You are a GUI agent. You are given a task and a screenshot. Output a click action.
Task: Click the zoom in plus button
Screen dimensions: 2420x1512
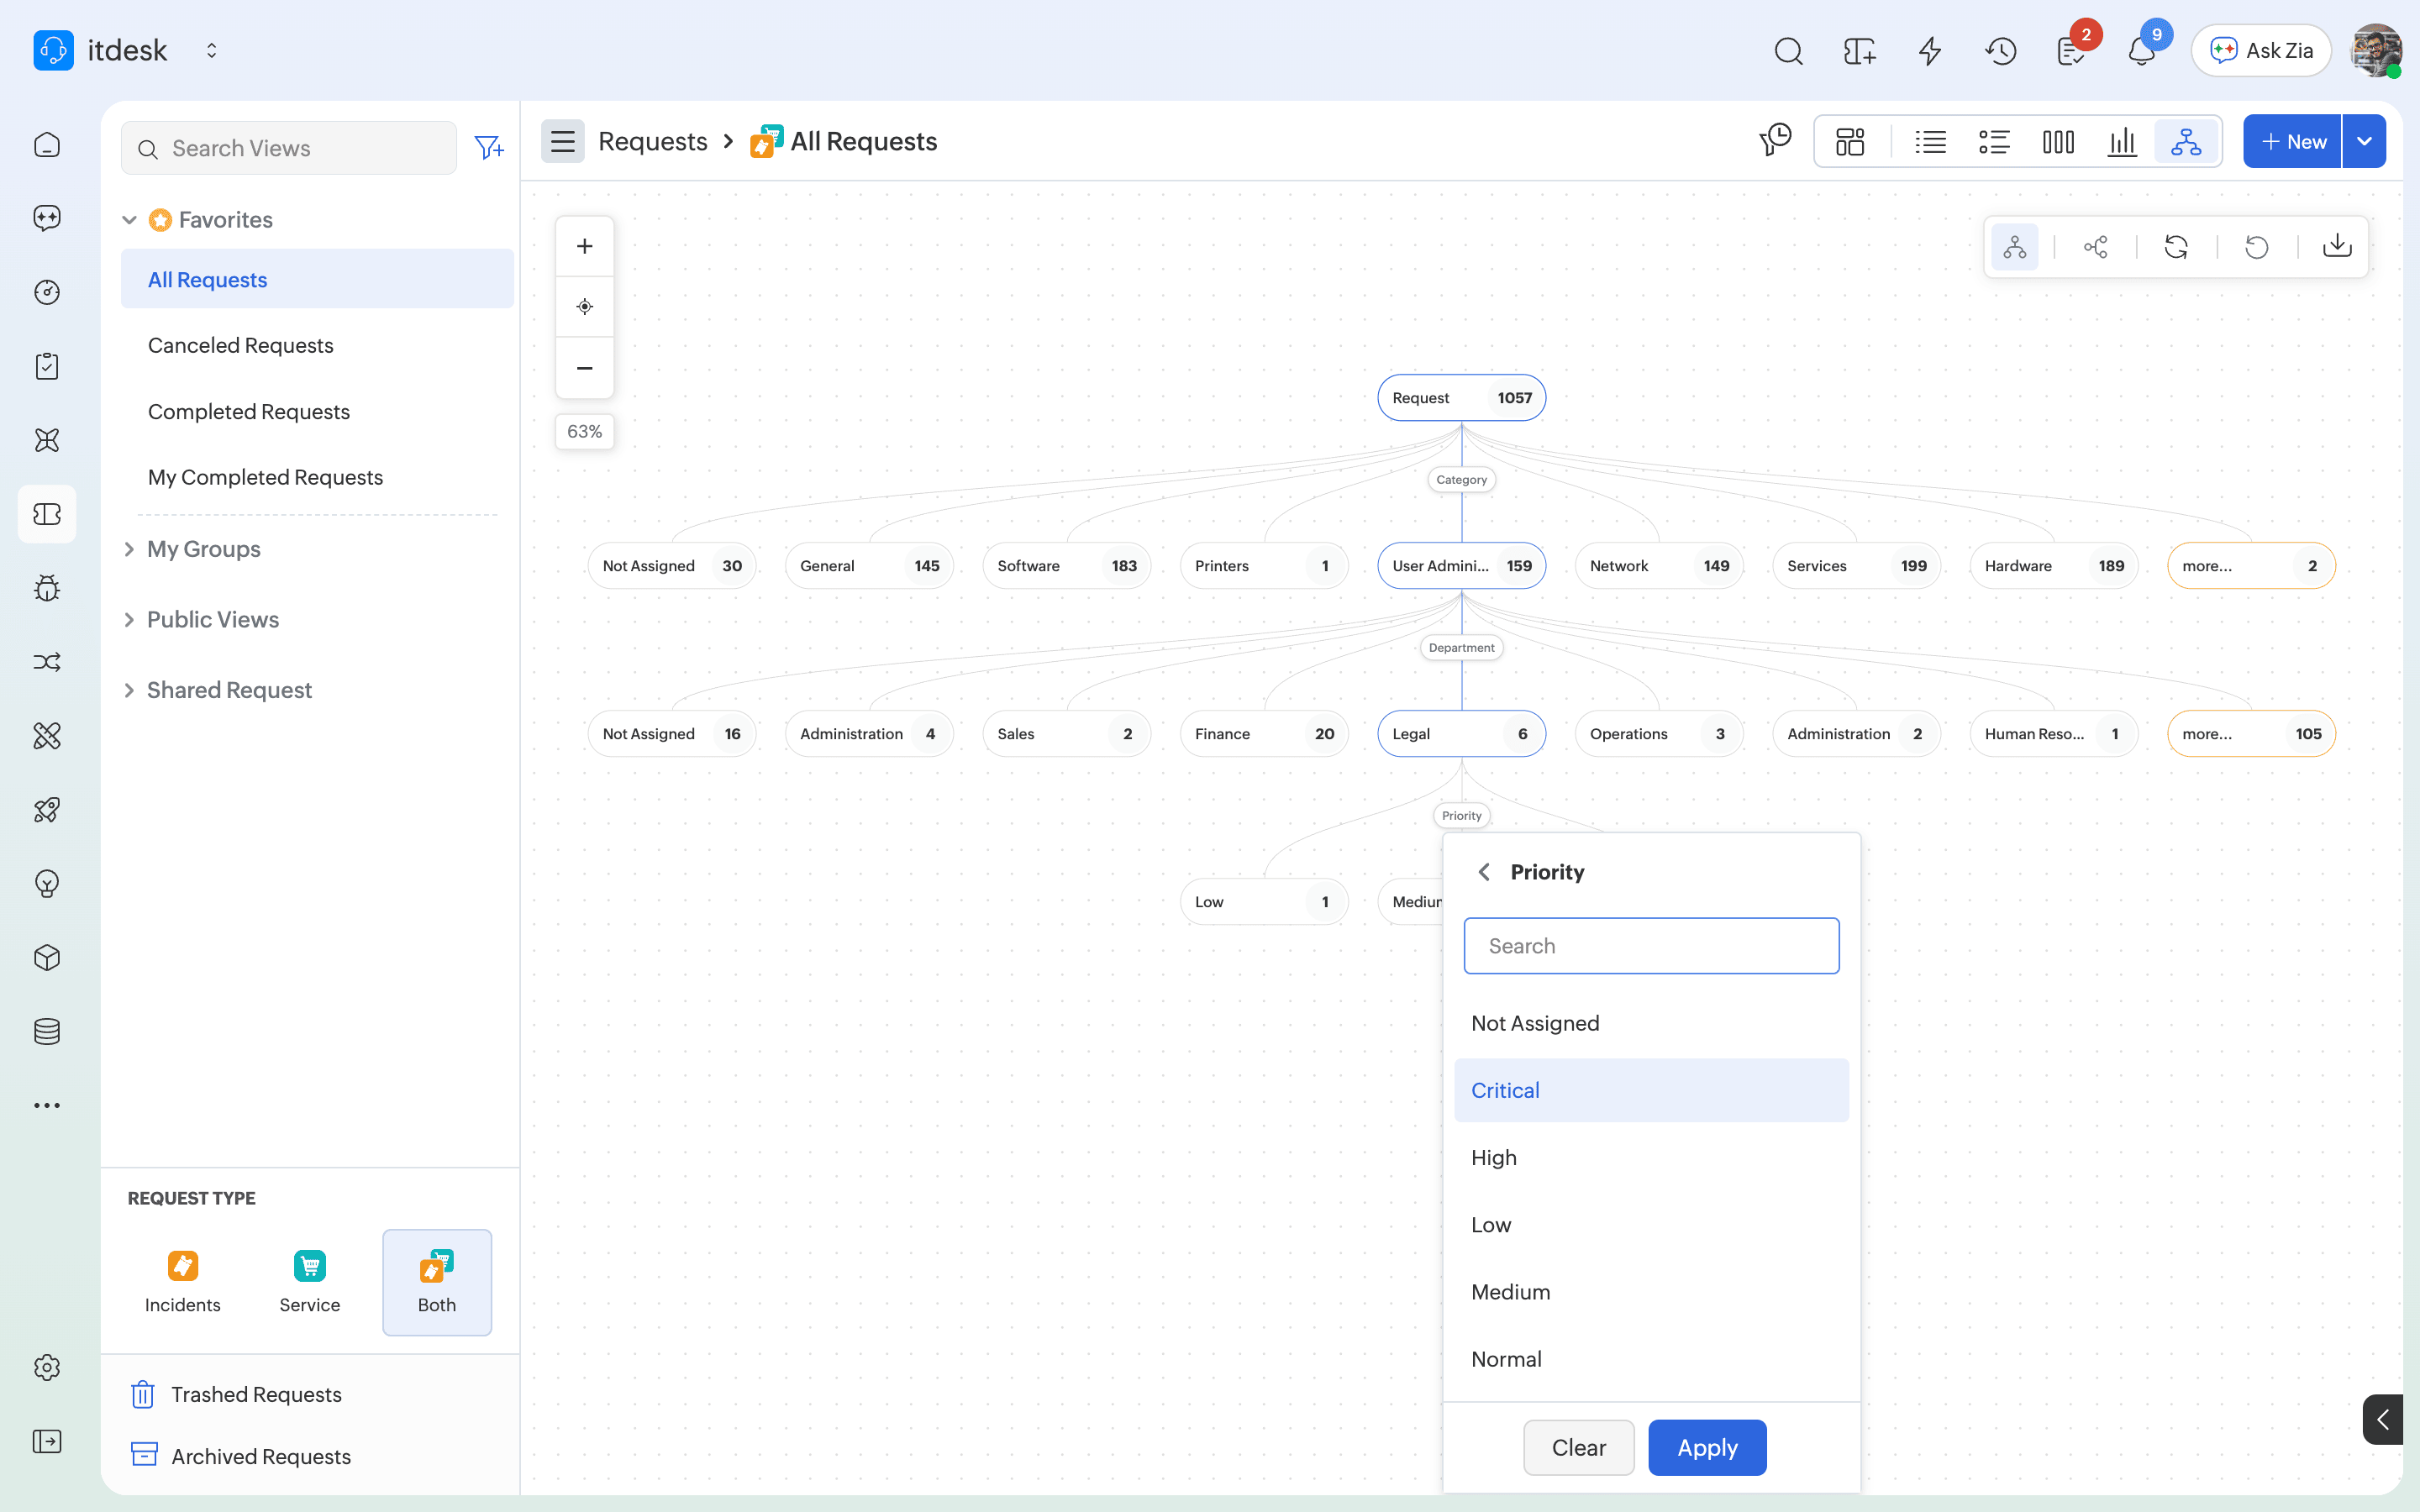tap(585, 246)
